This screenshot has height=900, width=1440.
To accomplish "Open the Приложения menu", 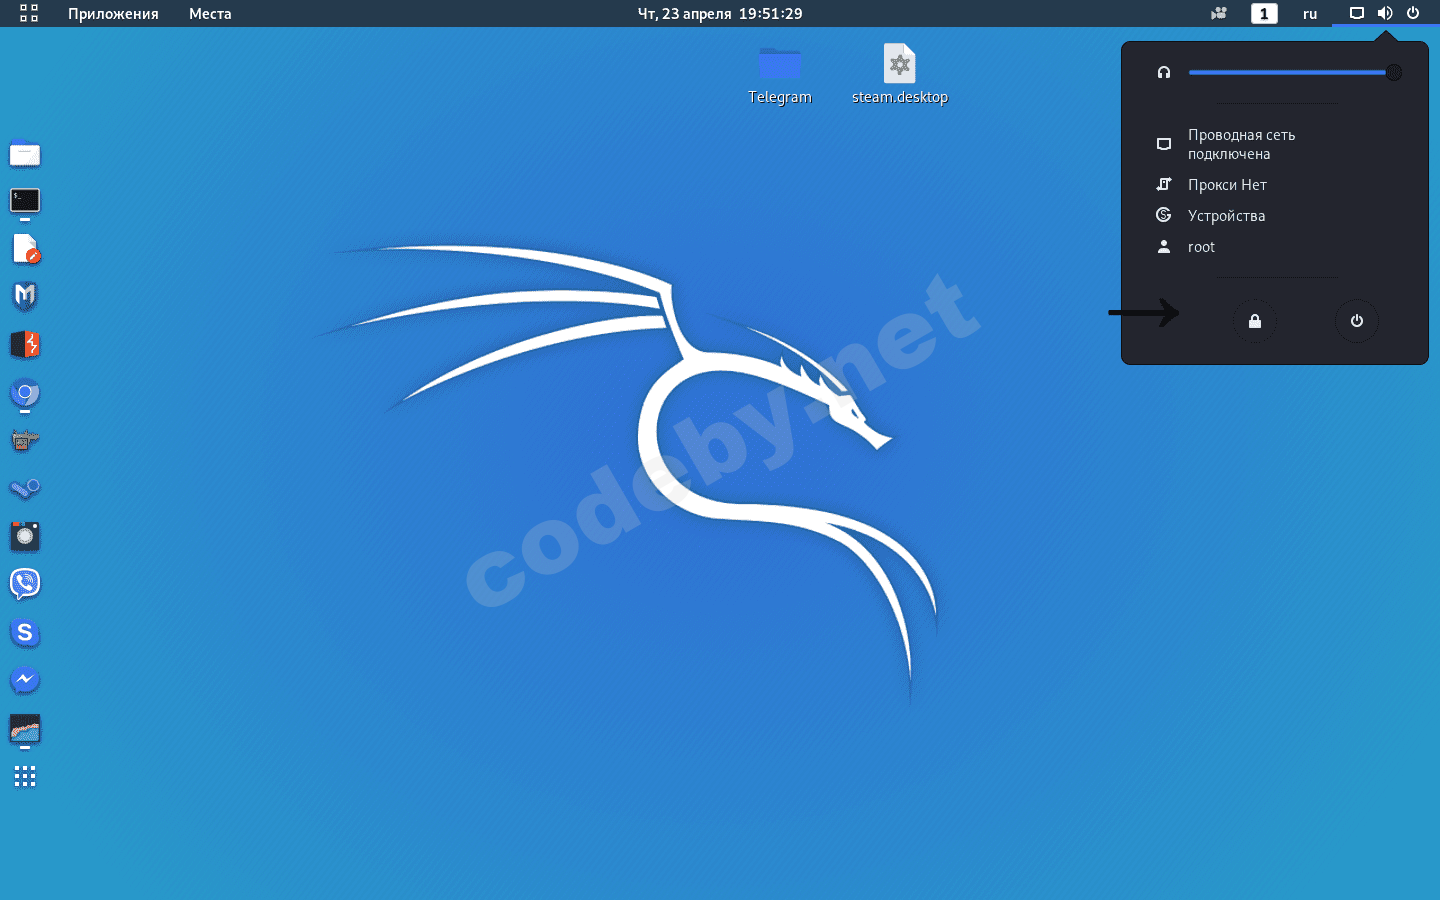I will [112, 14].
